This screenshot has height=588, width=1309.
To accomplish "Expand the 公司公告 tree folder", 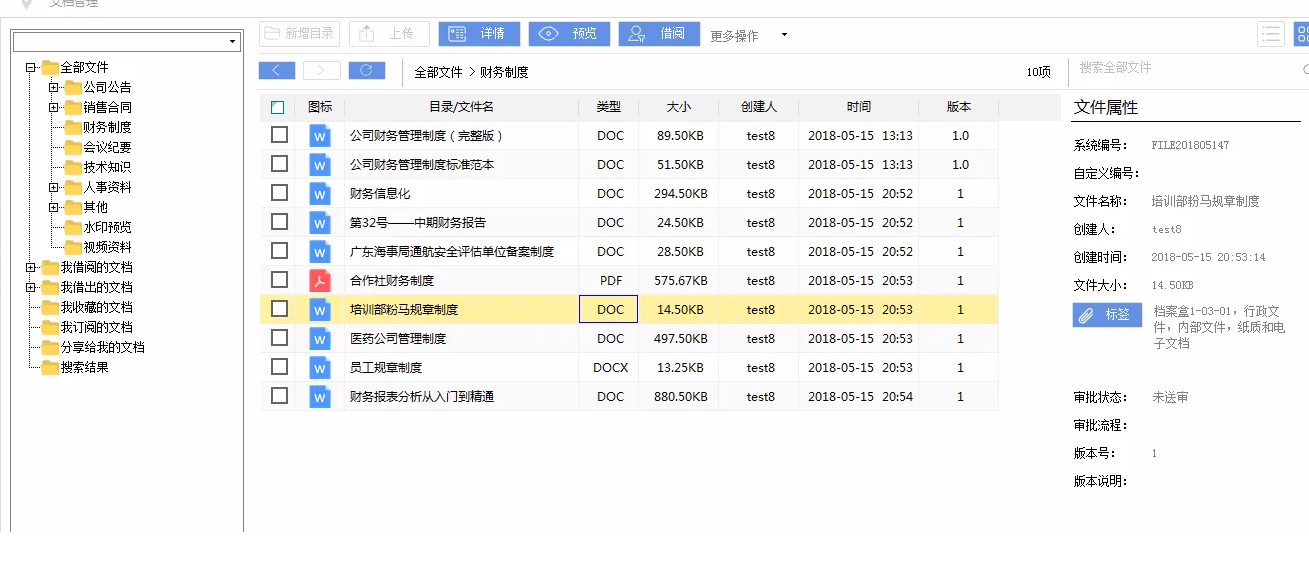I will [54, 87].
